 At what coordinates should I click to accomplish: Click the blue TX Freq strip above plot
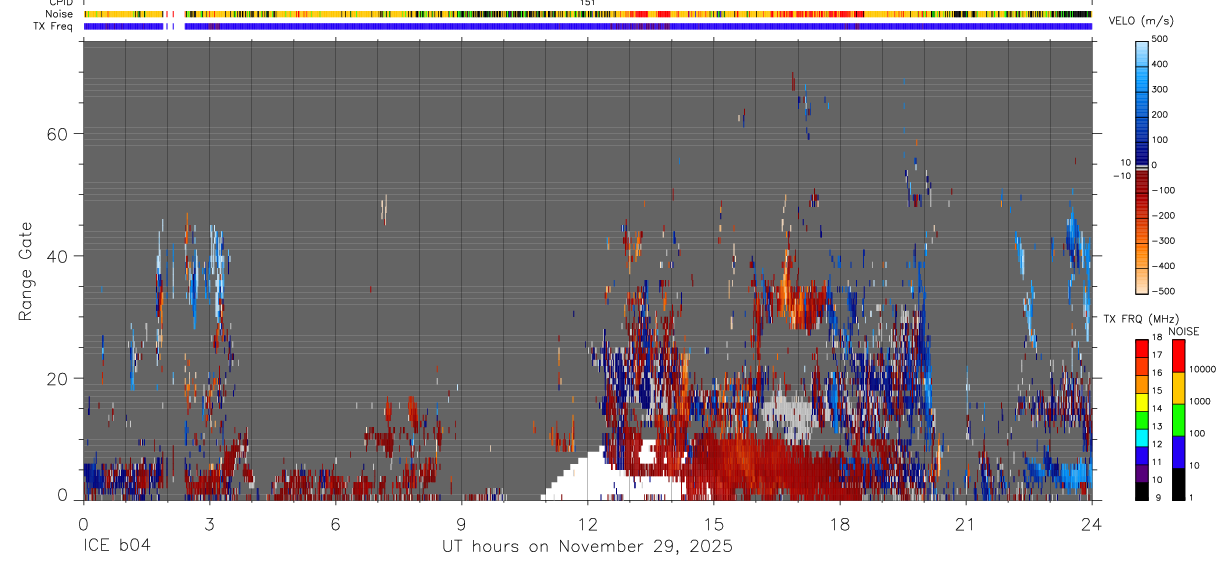pyautogui.click(x=587, y=26)
